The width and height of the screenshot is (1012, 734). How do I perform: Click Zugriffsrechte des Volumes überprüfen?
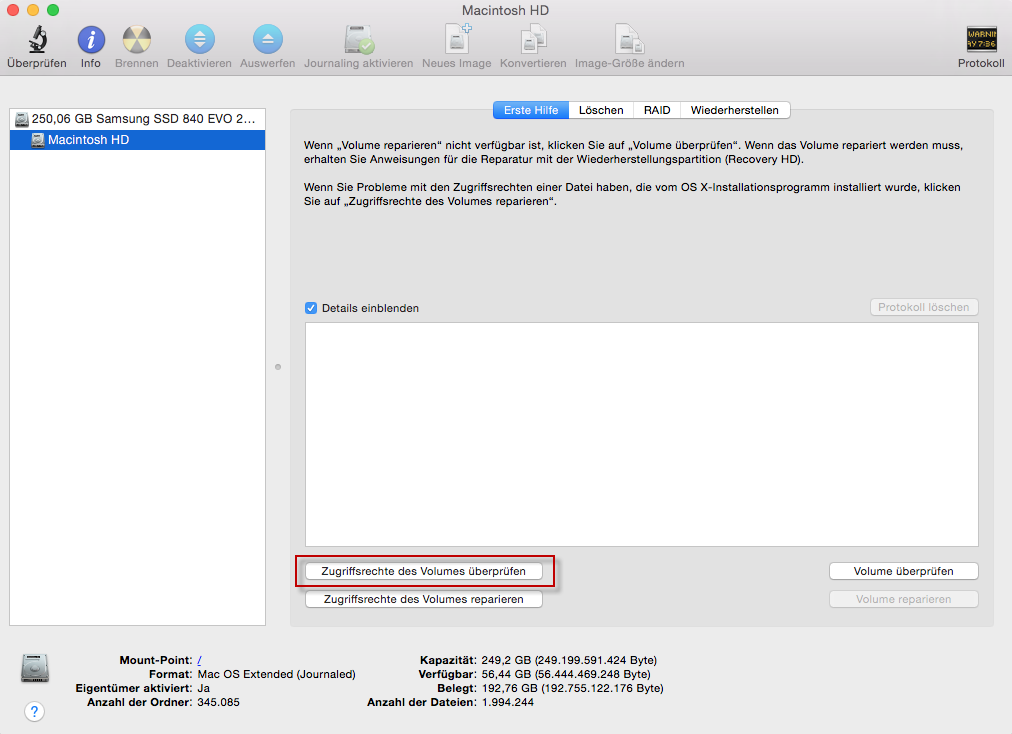pyautogui.click(x=423, y=571)
